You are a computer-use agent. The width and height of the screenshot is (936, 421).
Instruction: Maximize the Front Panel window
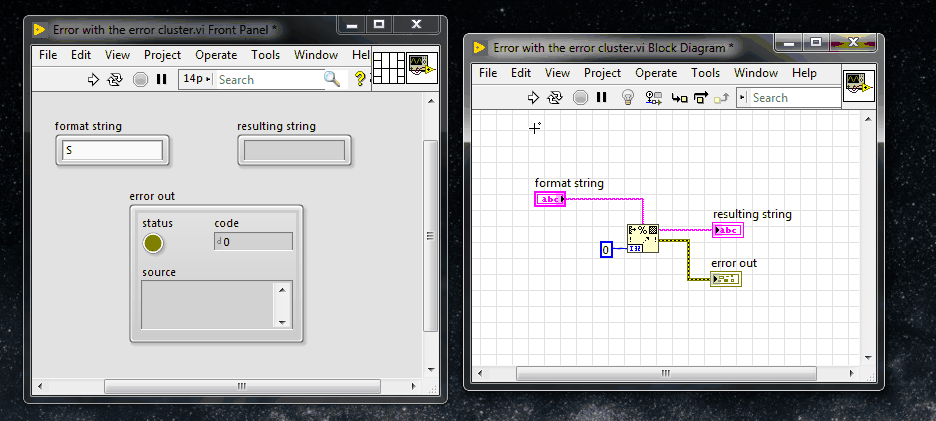[x=378, y=24]
